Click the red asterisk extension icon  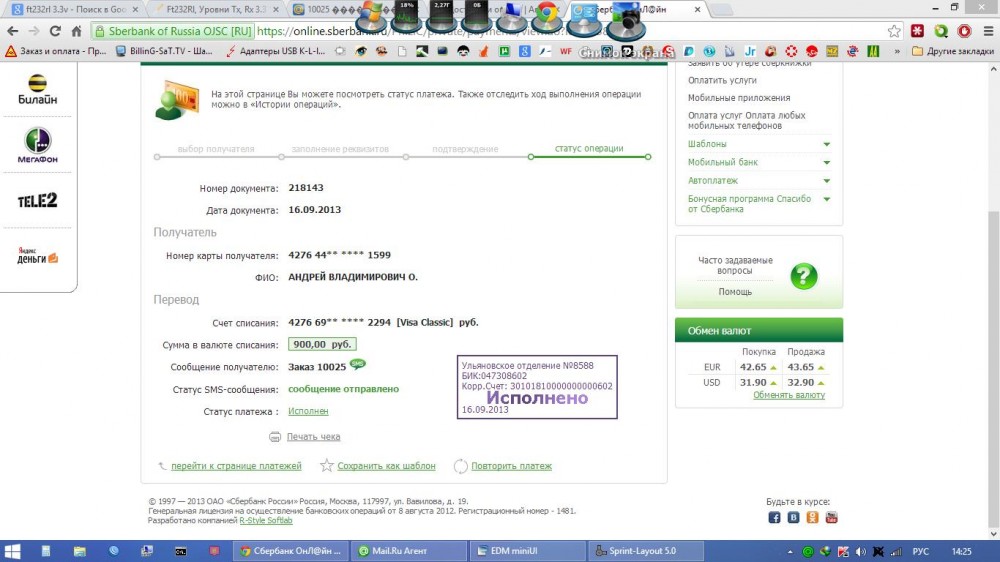(x=917, y=31)
